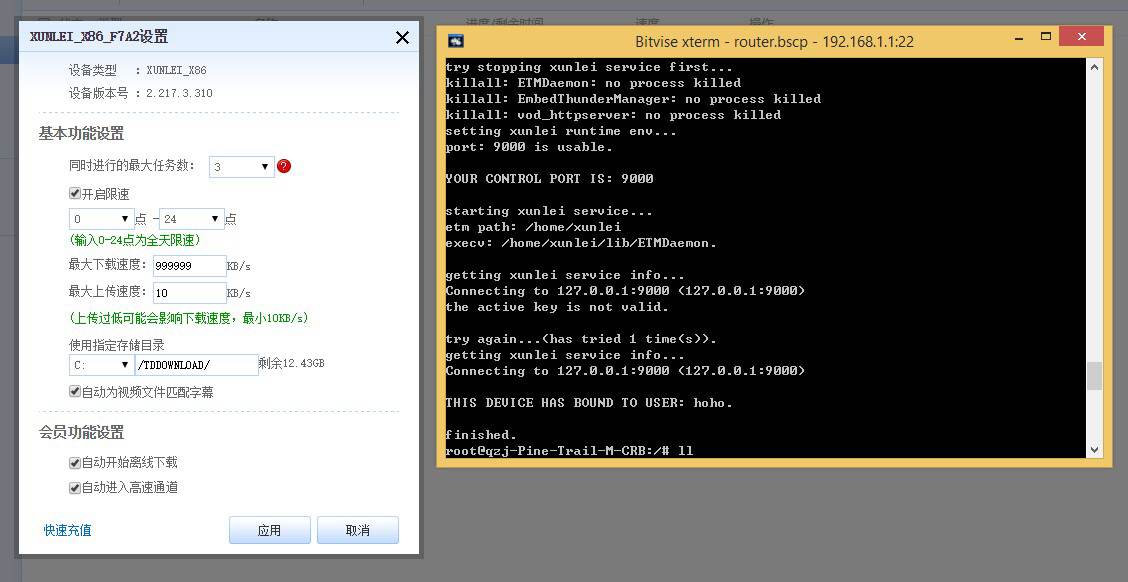Minimize the Bitvise xterm window

[1020, 37]
